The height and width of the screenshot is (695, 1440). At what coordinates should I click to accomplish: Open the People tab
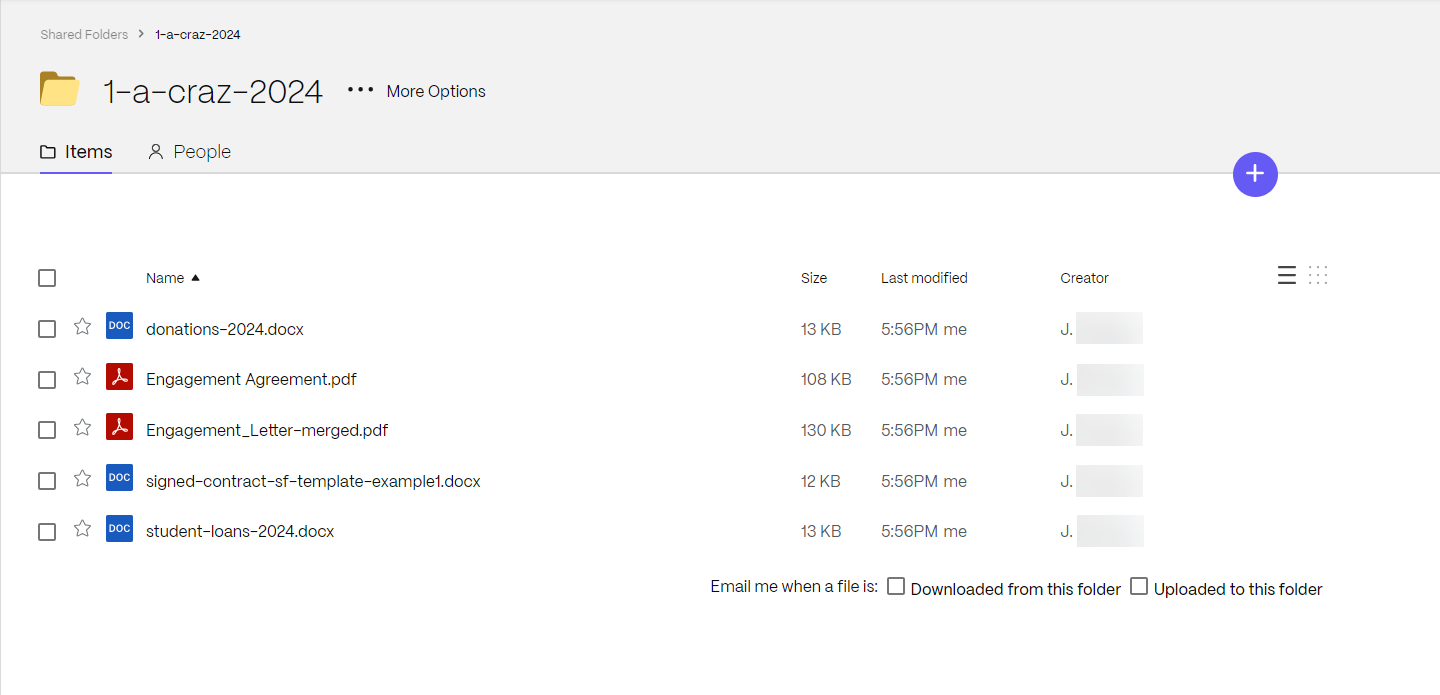(x=189, y=152)
